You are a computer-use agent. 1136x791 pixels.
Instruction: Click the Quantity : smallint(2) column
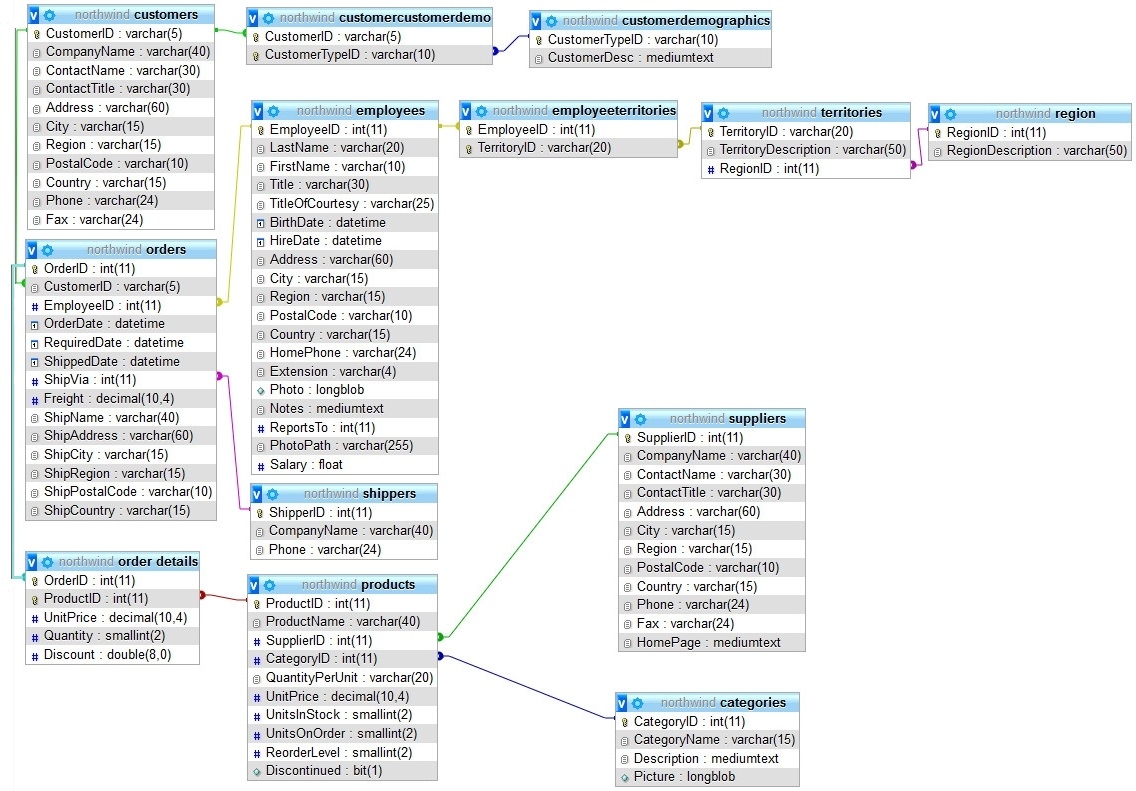tap(112, 636)
